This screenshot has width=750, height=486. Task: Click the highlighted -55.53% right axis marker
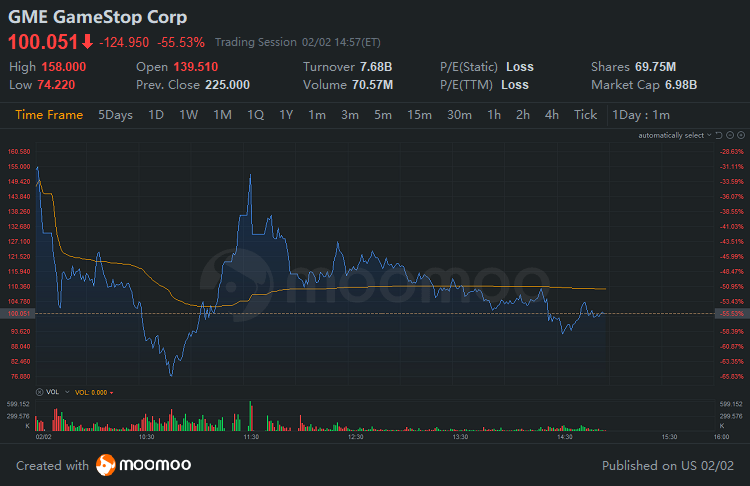coord(732,314)
